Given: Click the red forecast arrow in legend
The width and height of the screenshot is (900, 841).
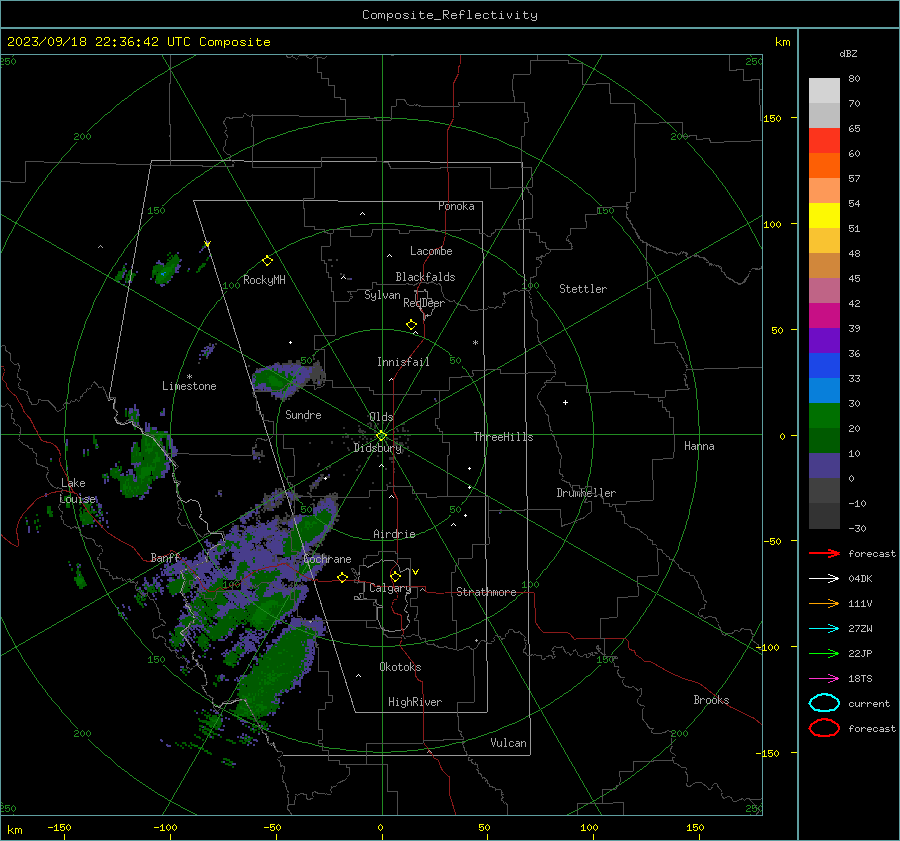Looking at the screenshot, I should [x=824, y=553].
